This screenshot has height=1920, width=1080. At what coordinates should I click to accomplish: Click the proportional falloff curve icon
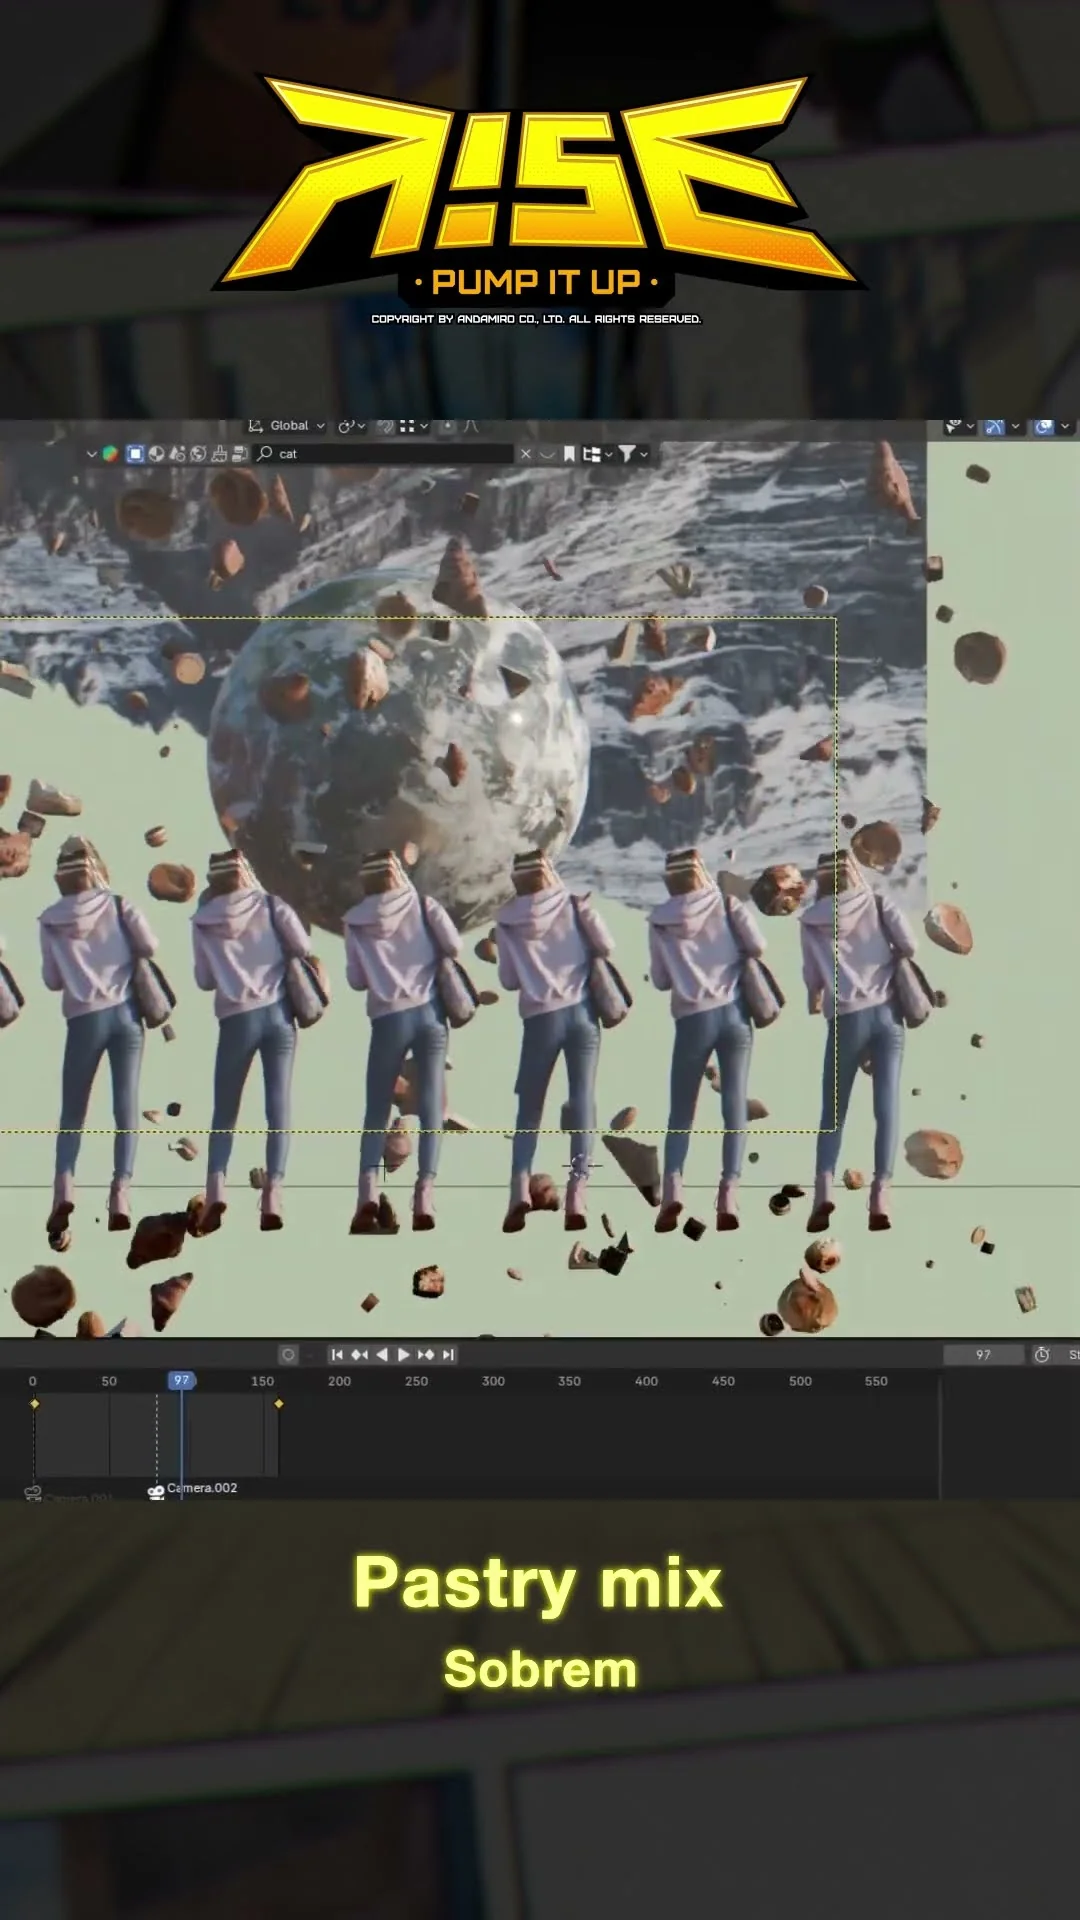click(471, 426)
